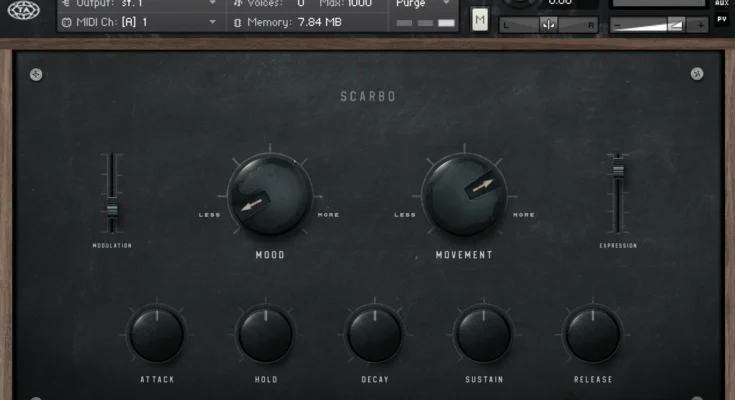Click the stereo pan slider center handle
The image size is (735, 400).
click(x=549, y=24)
